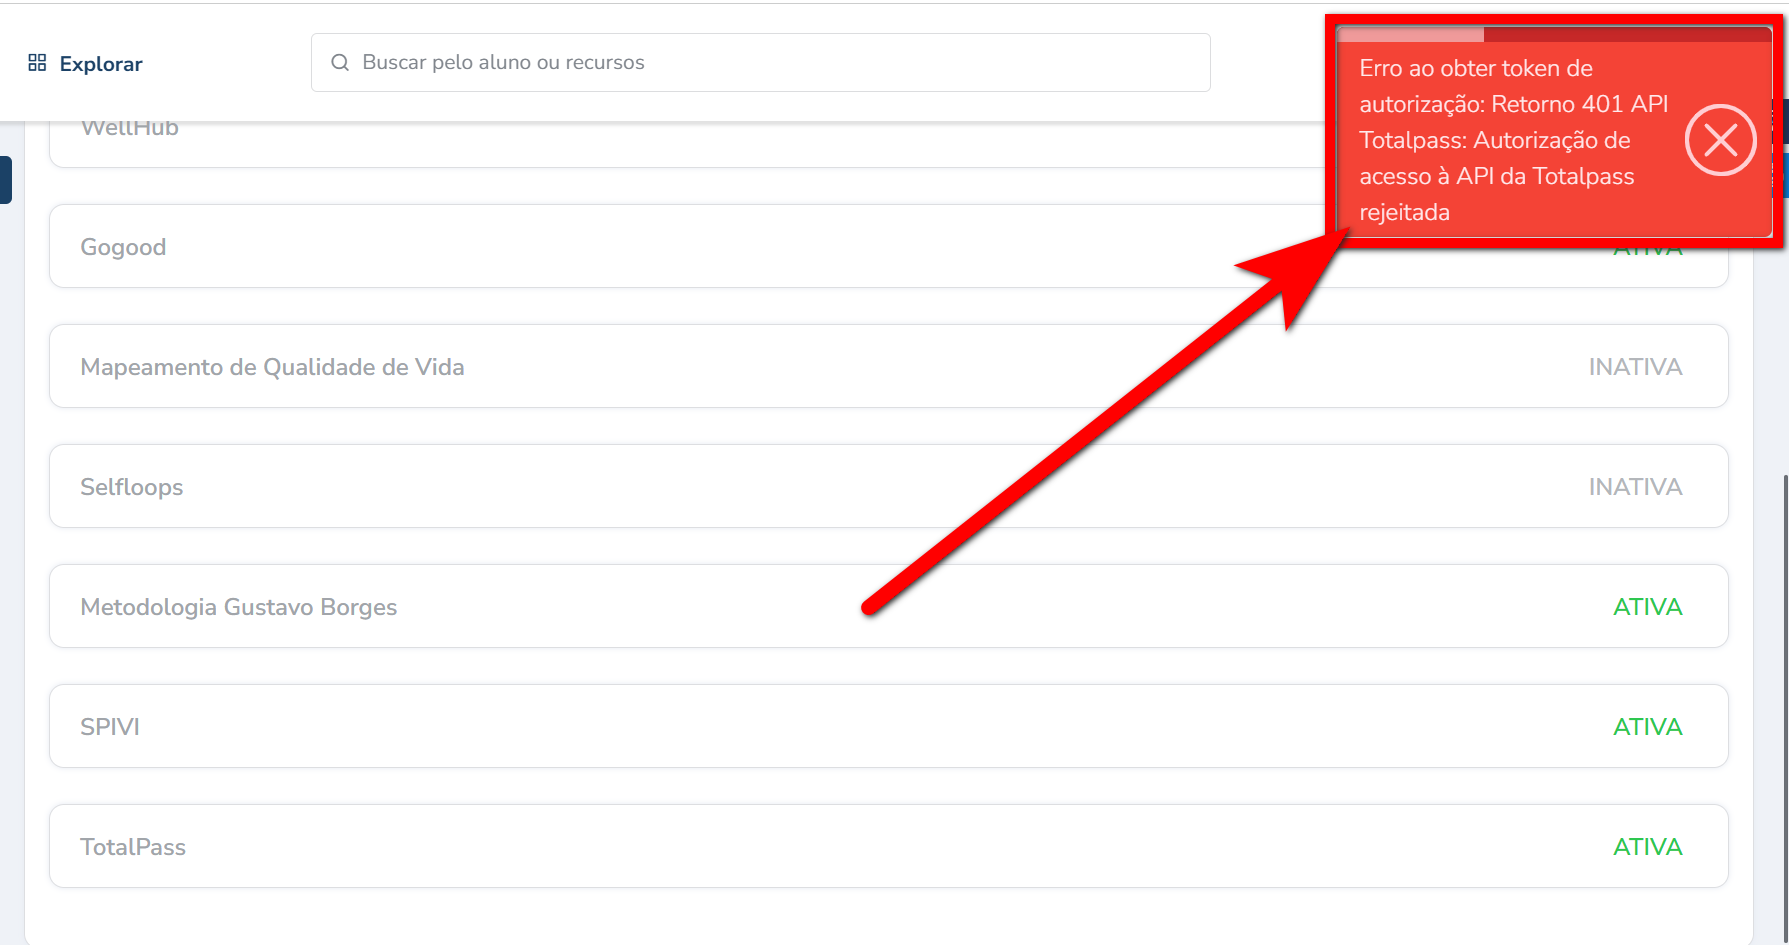1789x945 pixels.
Task: Focus the Buscar pelo aluno search field
Action: coord(760,62)
